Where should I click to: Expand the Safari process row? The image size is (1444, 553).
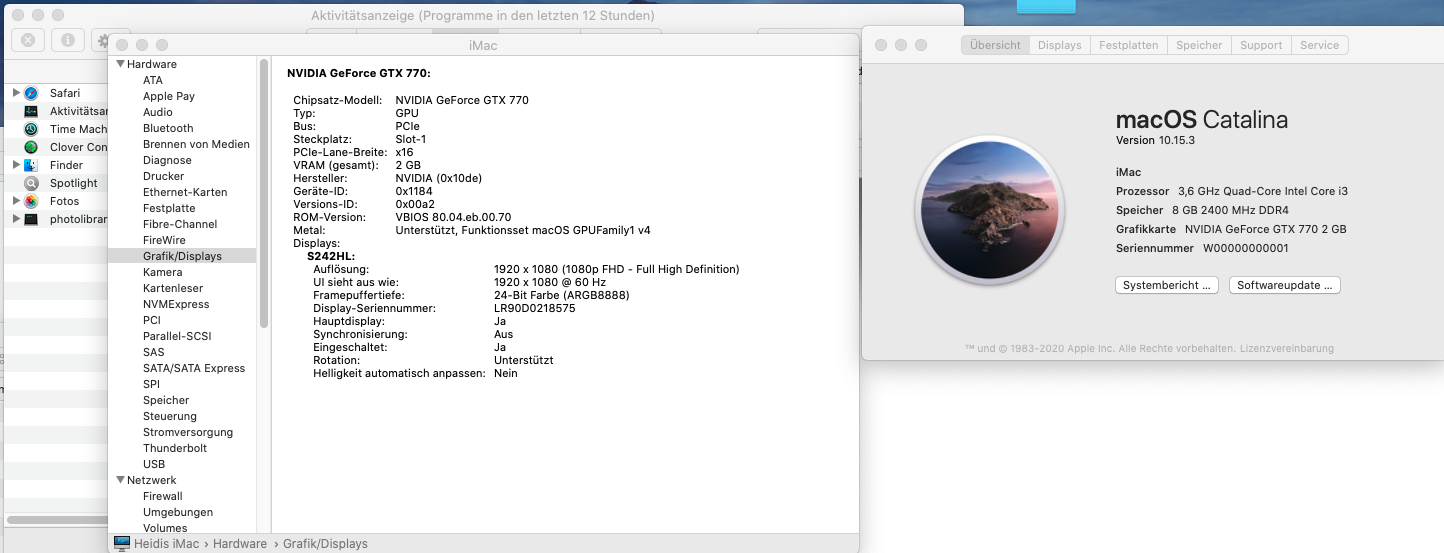(16, 93)
